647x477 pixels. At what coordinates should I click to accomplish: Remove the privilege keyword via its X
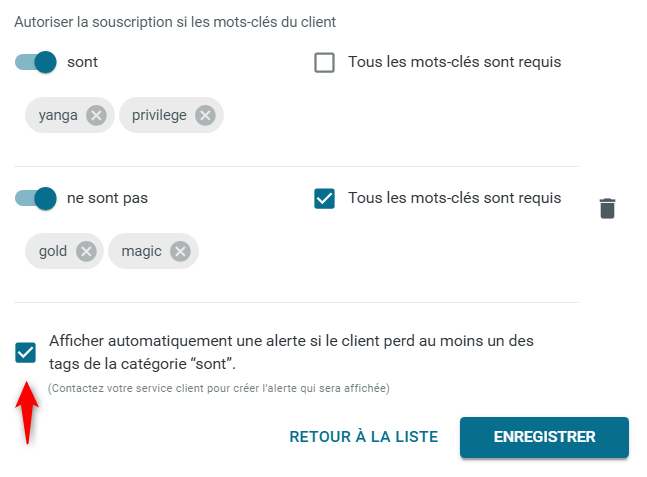[205, 115]
